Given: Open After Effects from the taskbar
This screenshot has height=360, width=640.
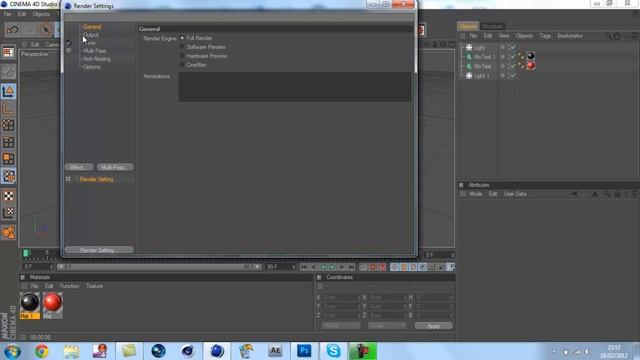Looking at the screenshot, I should 275,351.
